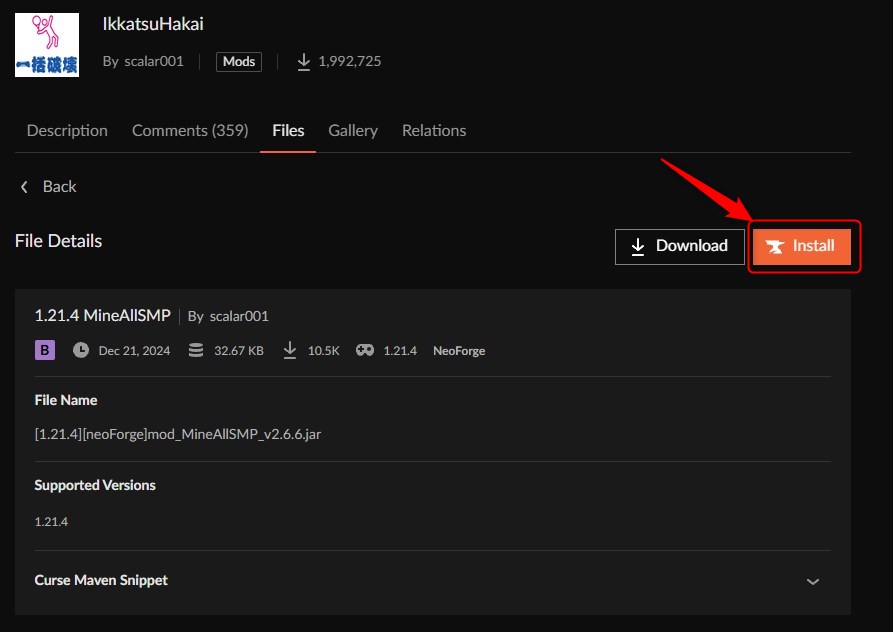Click the Mods category tag
The width and height of the screenshot is (893, 632).
239,61
